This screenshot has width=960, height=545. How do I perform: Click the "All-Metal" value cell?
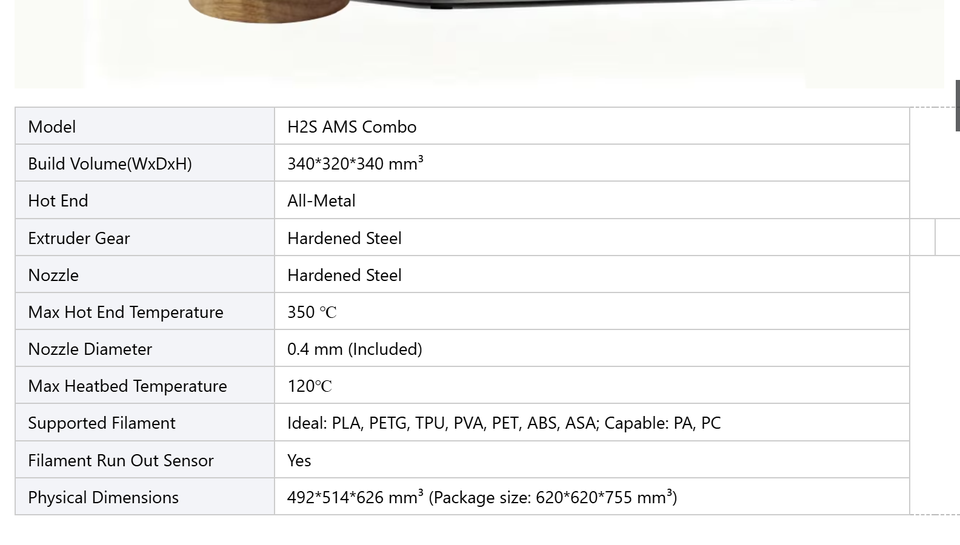pyautogui.click(x=321, y=201)
